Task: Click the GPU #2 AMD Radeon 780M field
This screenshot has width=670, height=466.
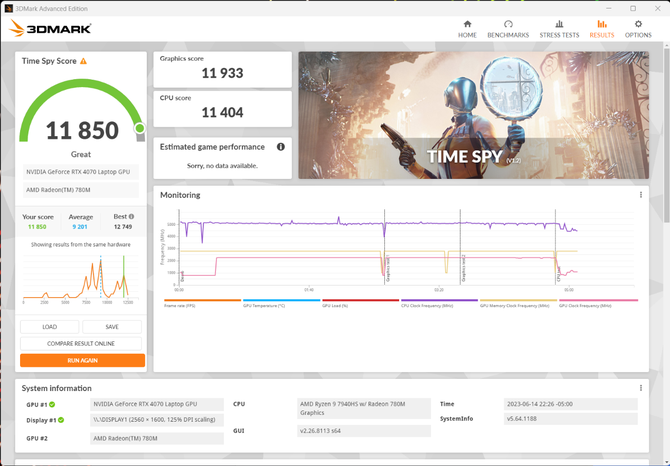Action: pyautogui.click(x=157, y=438)
